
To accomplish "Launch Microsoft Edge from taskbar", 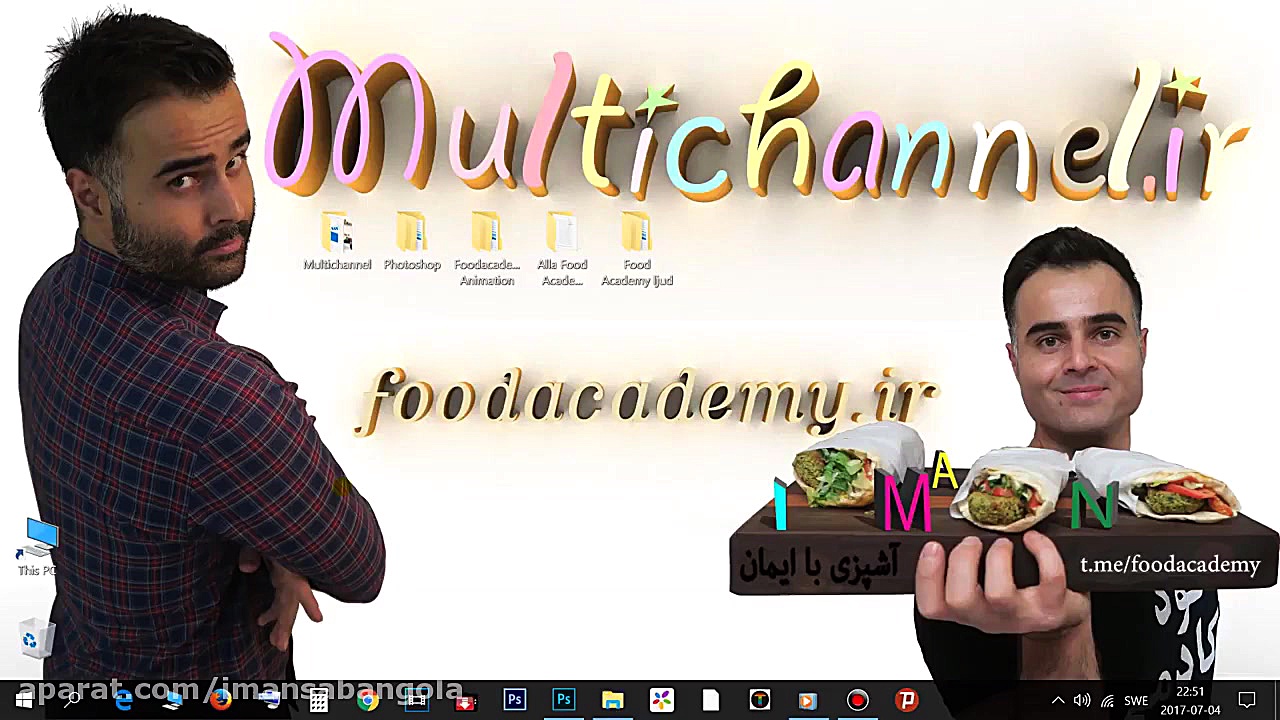I will (x=123, y=700).
